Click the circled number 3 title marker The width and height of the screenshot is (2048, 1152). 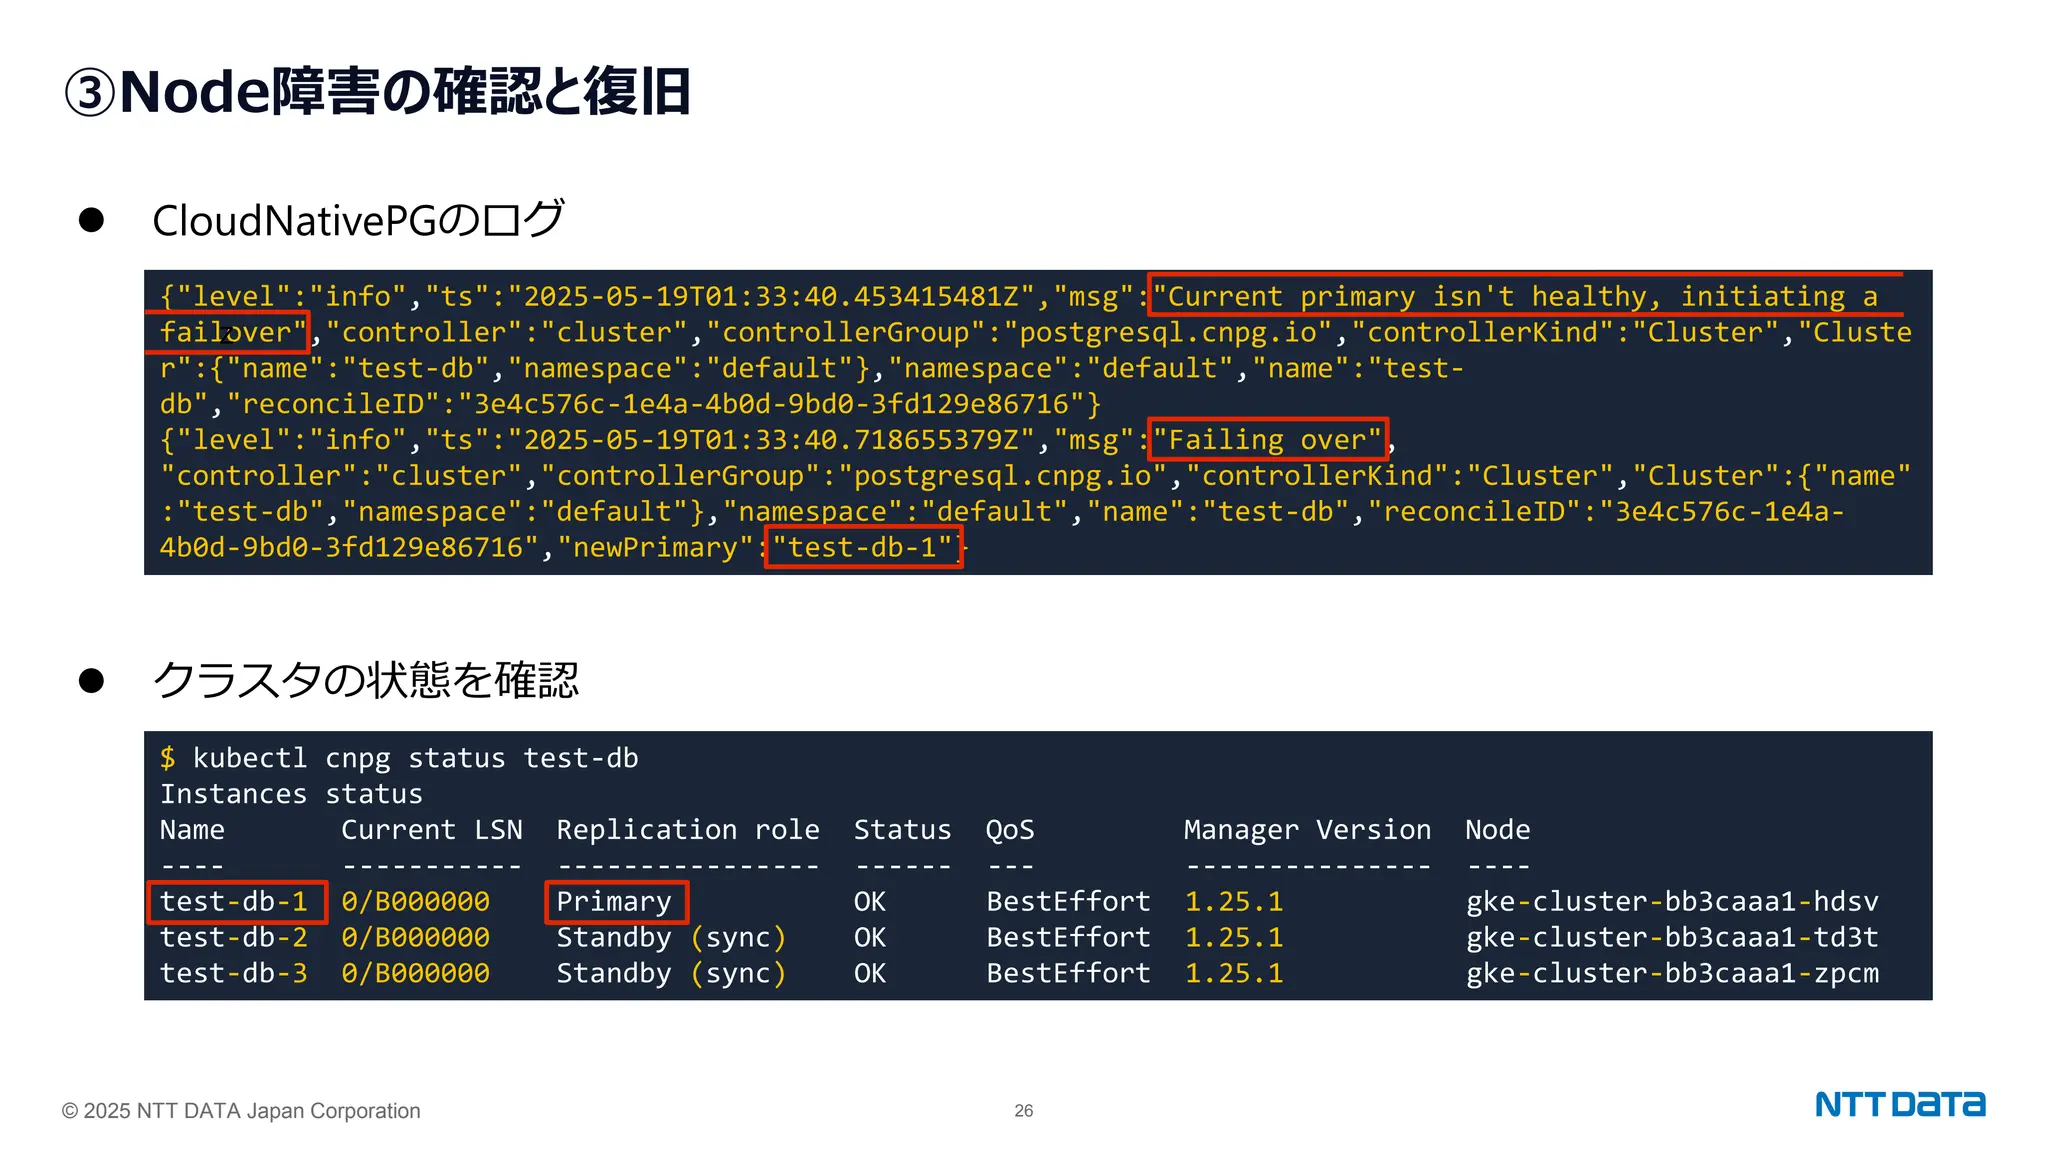(x=90, y=93)
